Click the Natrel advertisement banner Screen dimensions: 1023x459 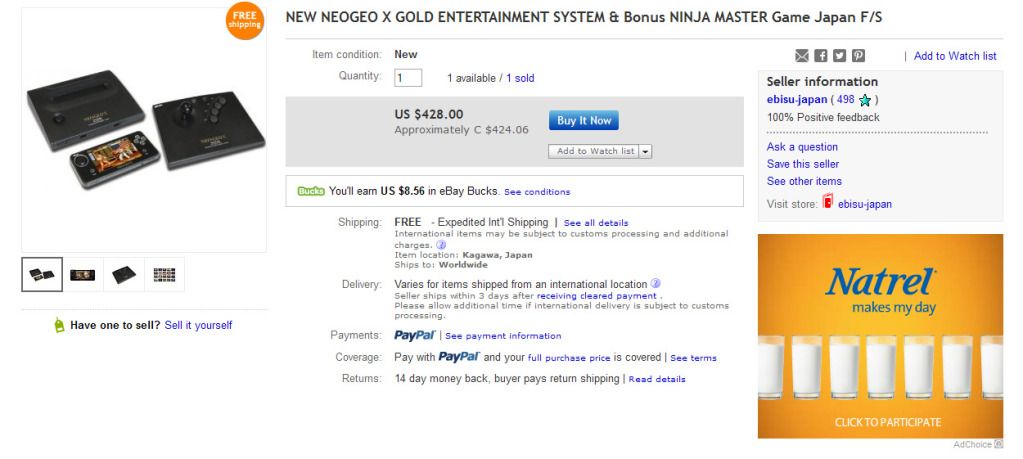tap(880, 335)
